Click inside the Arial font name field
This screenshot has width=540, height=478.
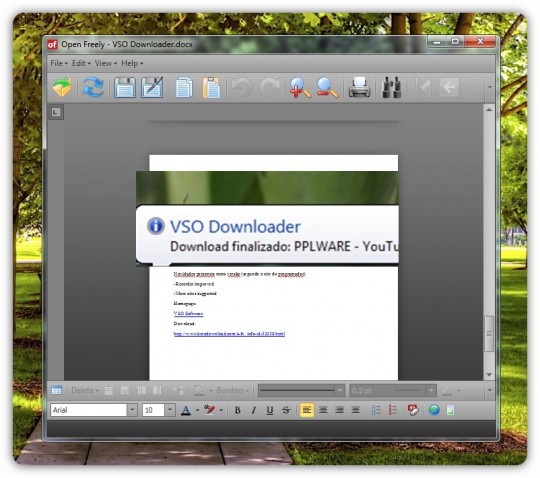coord(89,410)
